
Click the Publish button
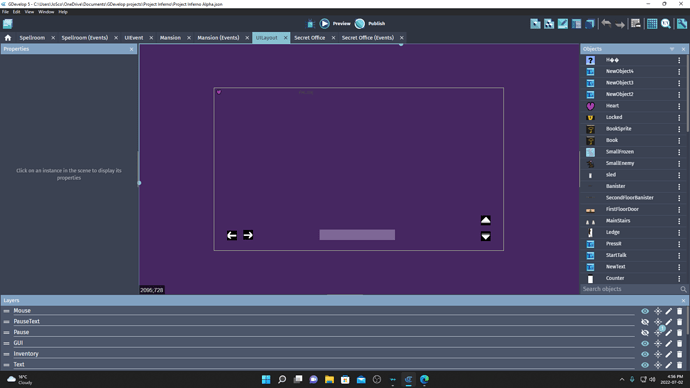point(370,23)
